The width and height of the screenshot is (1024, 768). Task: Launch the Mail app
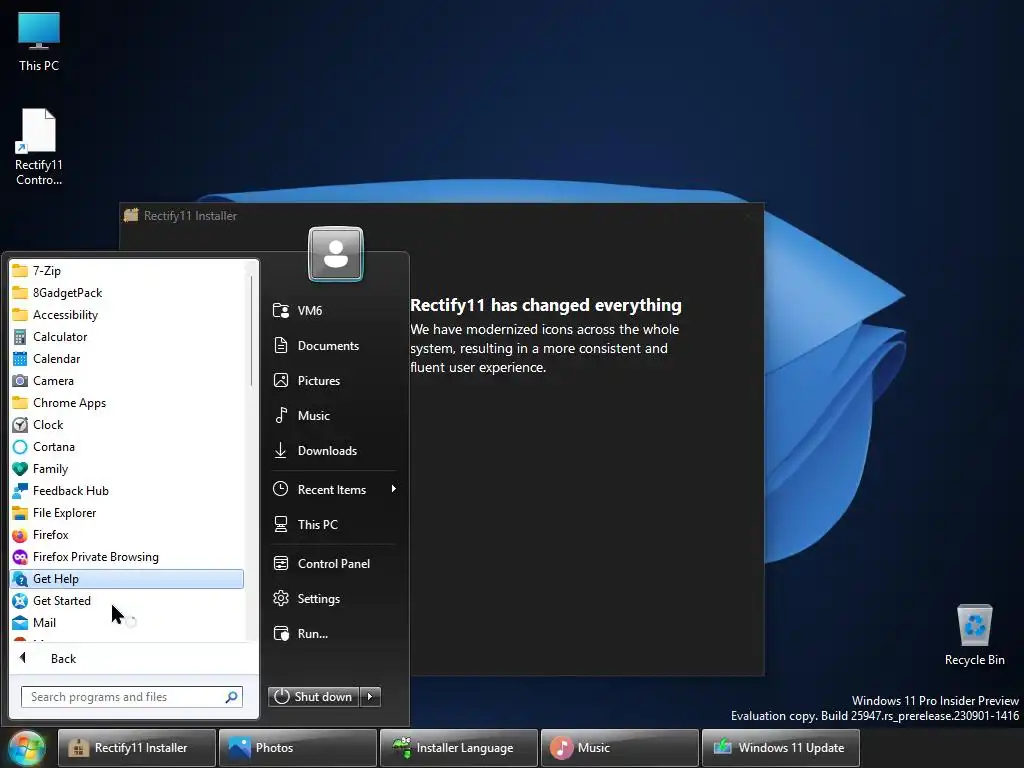(127, 623)
